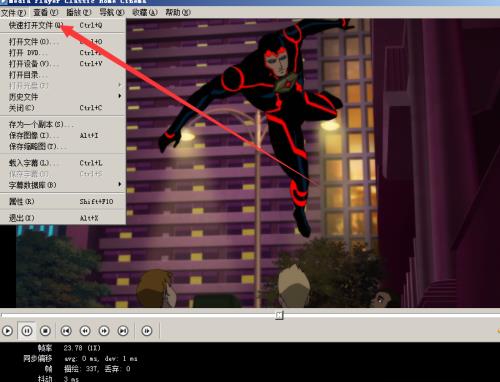Open the 查看 menu in menu bar
500x382 pixels.
(45, 13)
